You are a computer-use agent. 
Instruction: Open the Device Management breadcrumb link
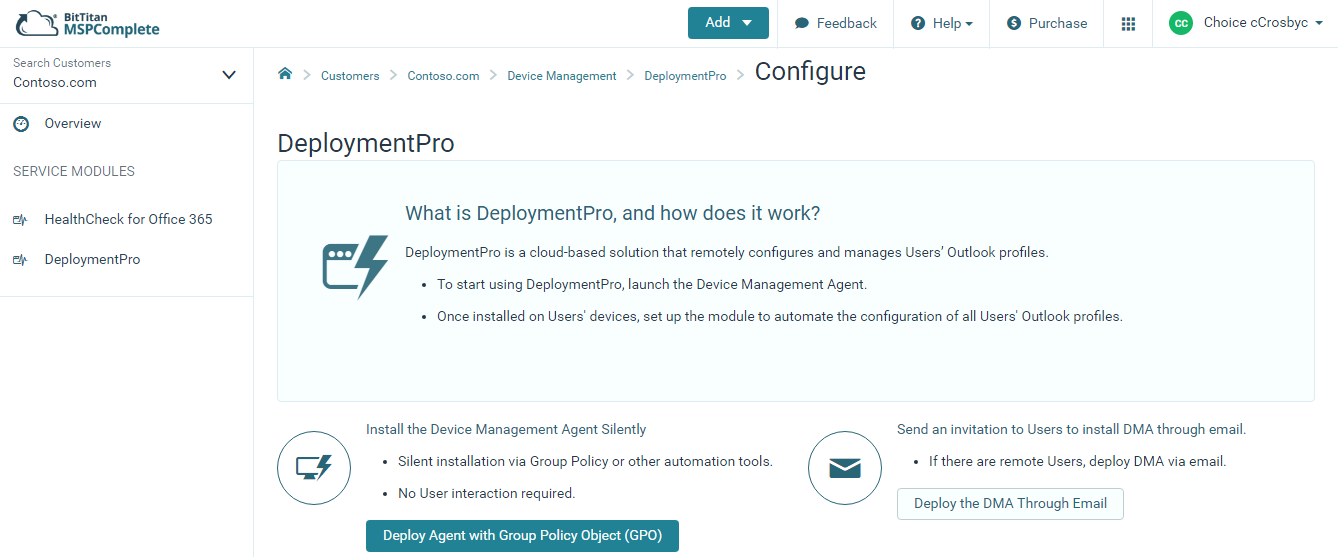[x=562, y=76]
